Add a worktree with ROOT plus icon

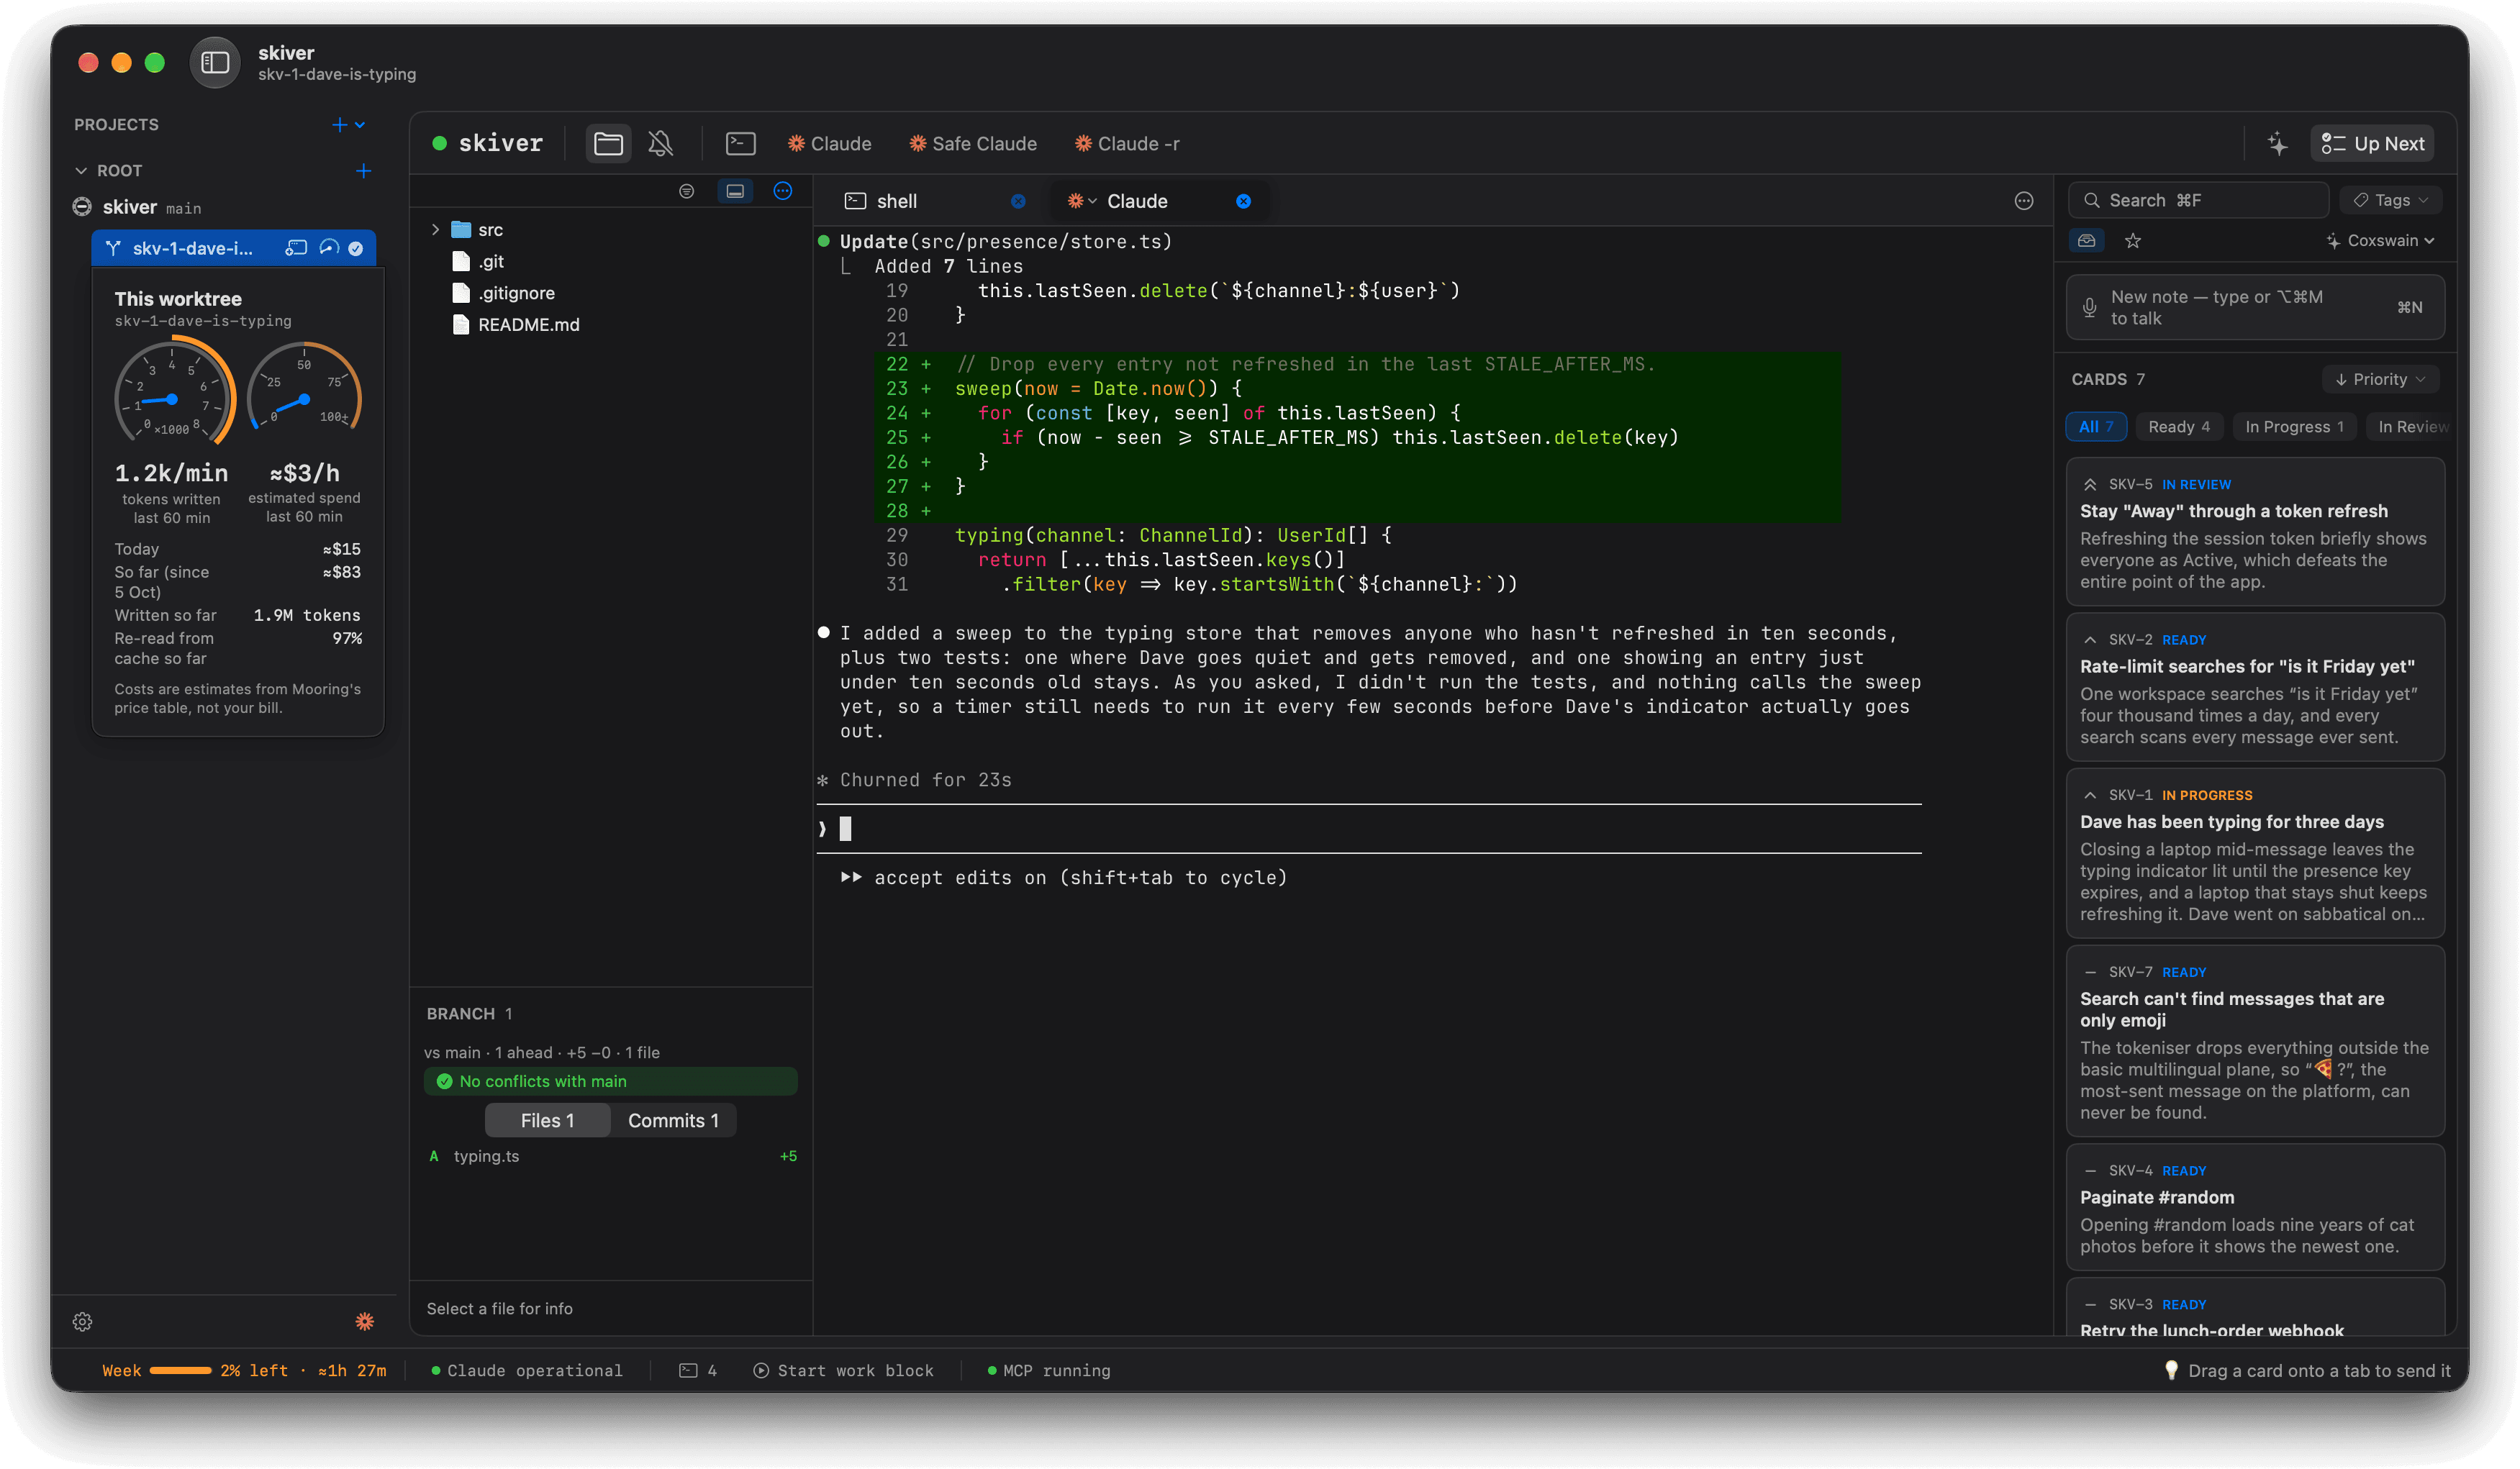[364, 171]
